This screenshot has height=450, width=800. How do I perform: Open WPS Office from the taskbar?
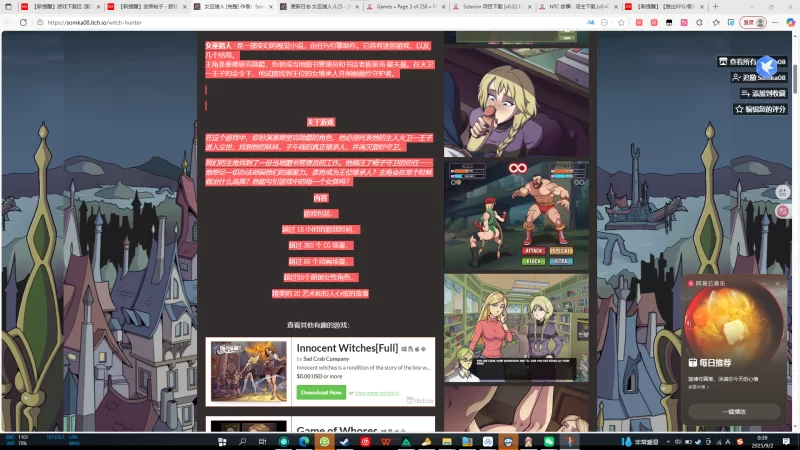[x=386, y=442]
